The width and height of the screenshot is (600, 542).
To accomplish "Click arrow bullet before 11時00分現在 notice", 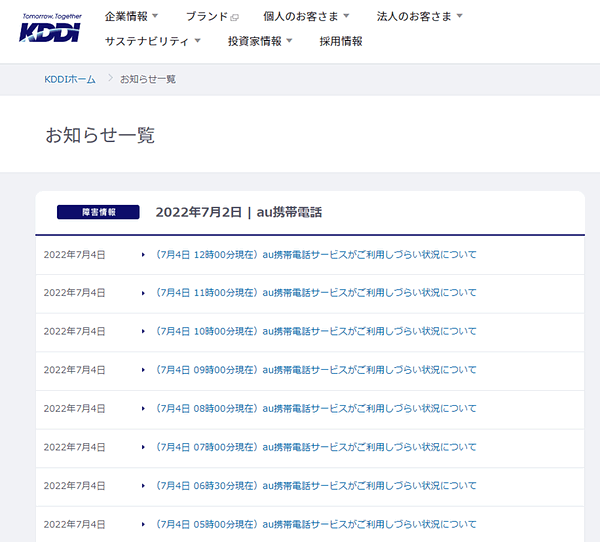I will click(x=143, y=293).
